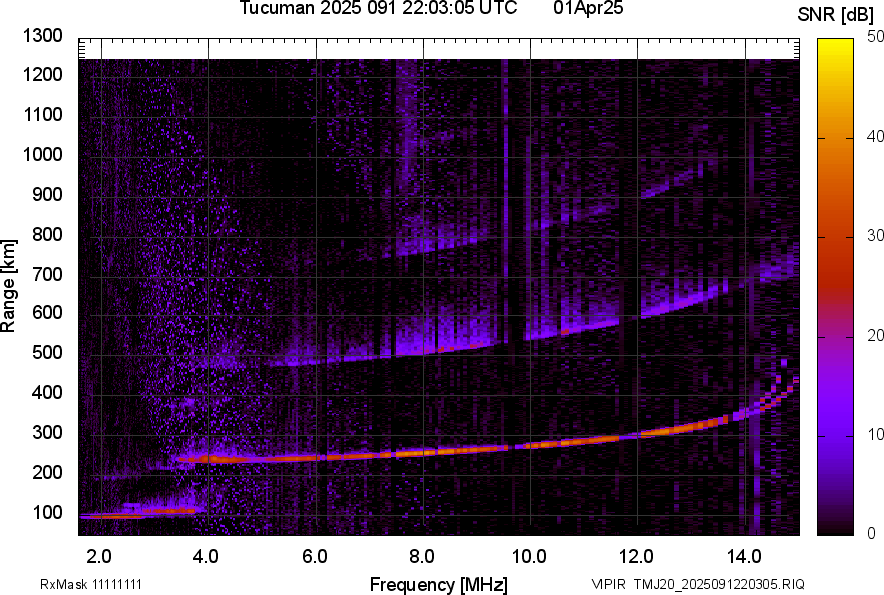The width and height of the screenshot is (884, 595).
Task: Click the range tick label '900'
Action: [47, 194]
